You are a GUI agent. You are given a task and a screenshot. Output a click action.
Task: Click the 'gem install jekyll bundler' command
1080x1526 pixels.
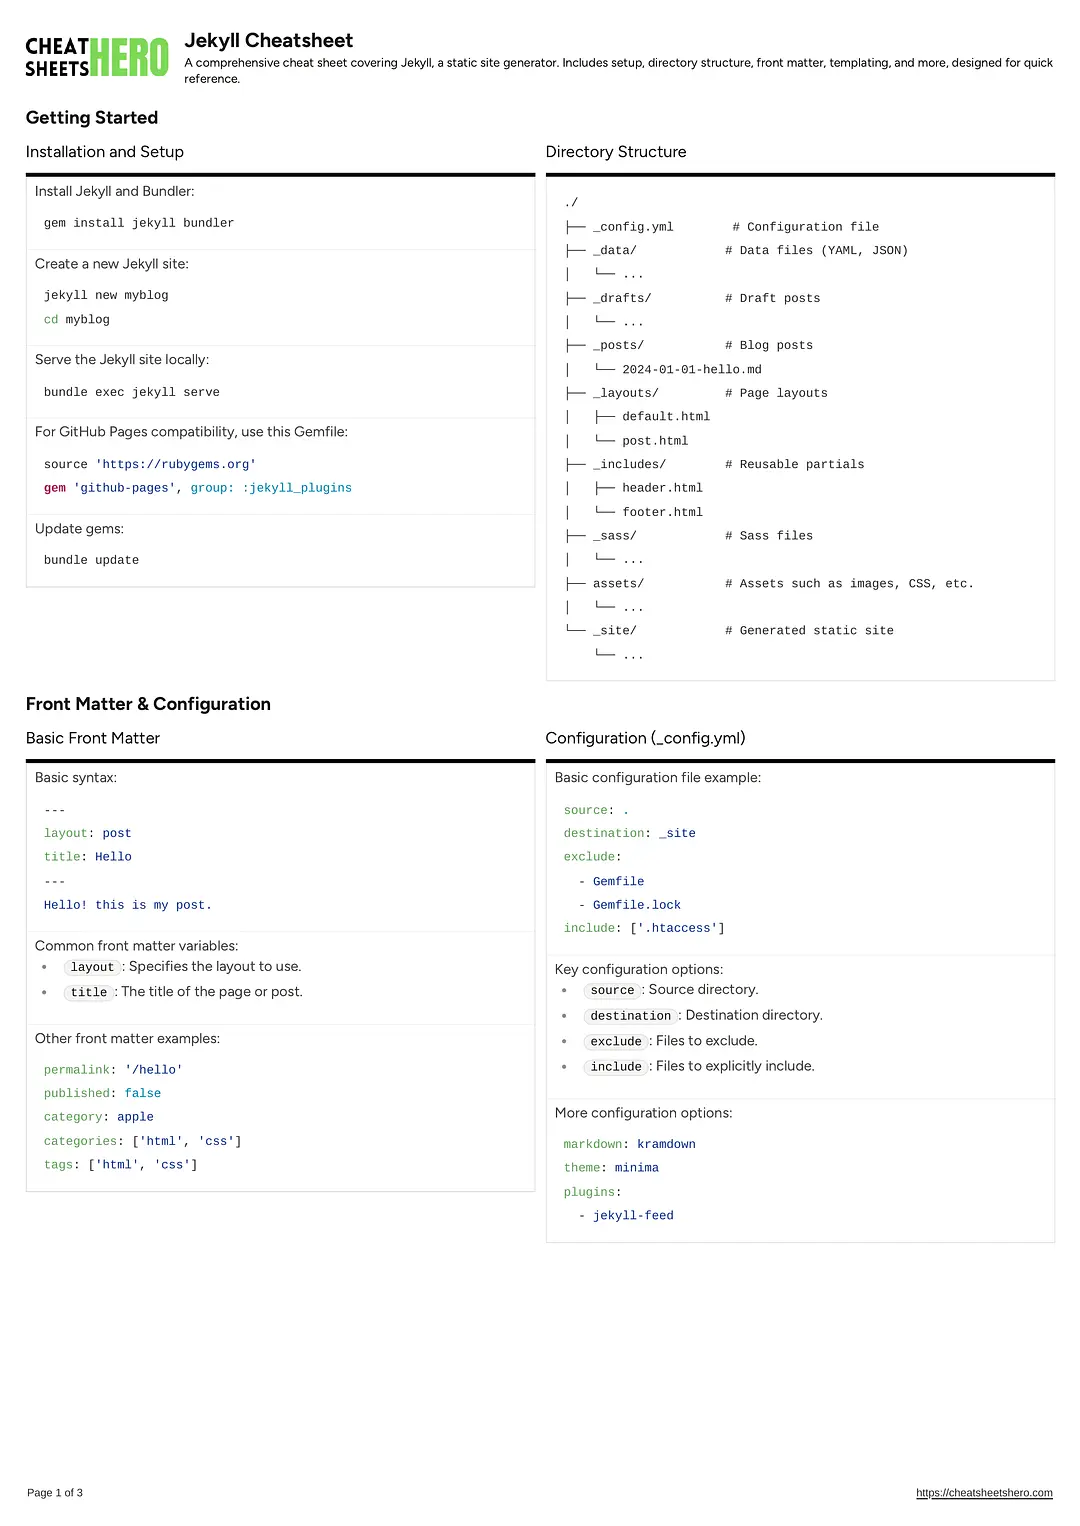pyautogui.click(x=139, y=223)
